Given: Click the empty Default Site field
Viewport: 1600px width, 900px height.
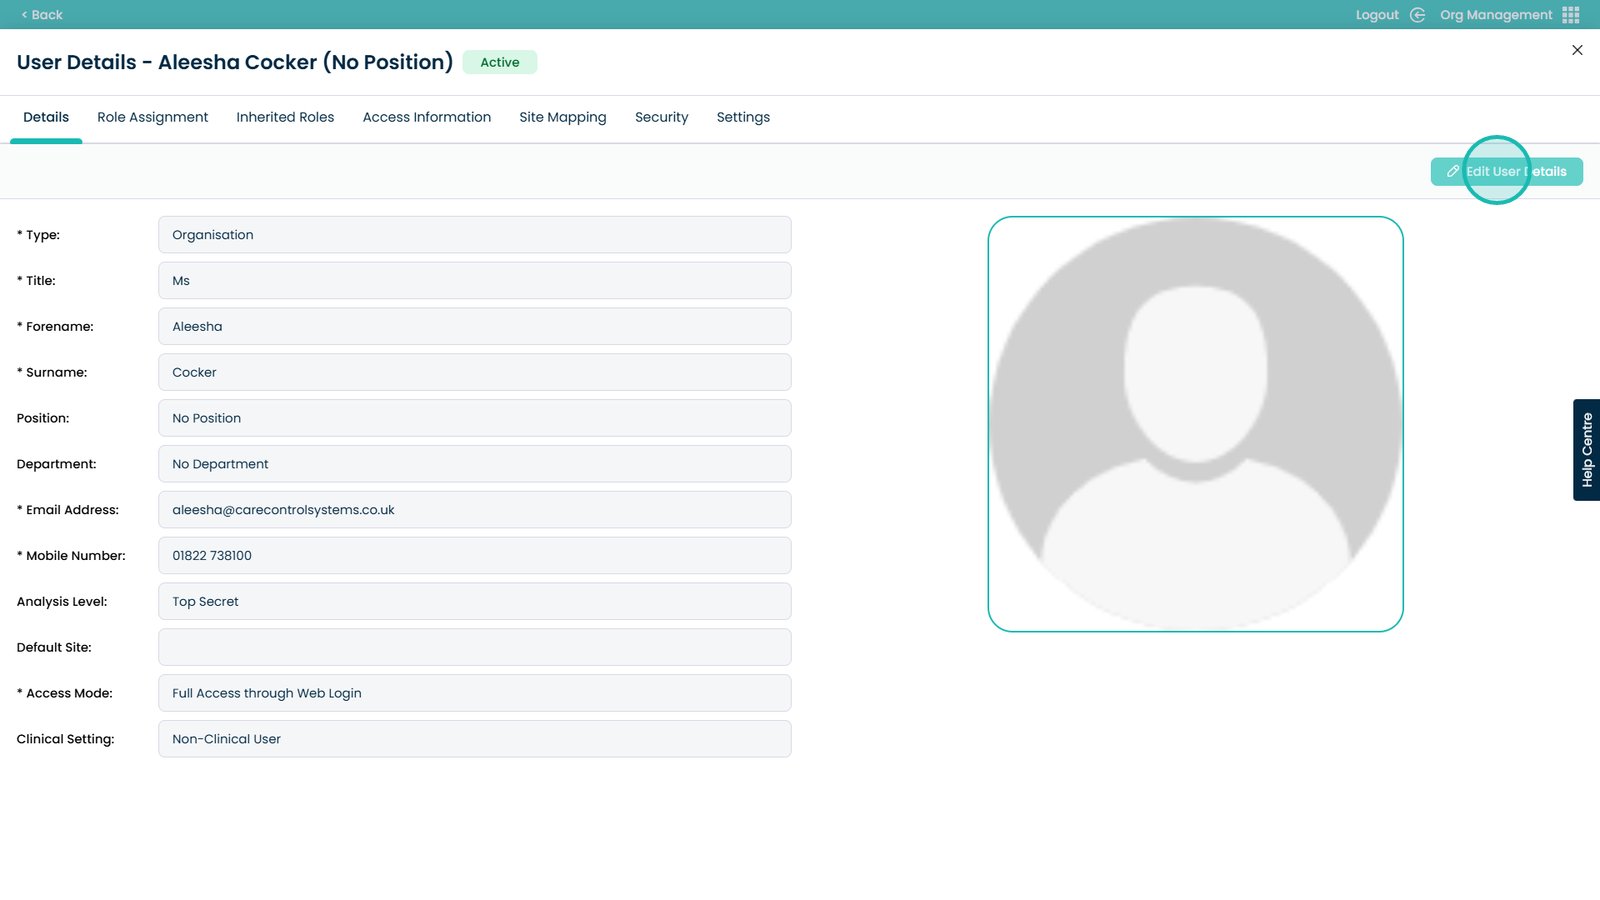Looking at the screenshot, I should [x=474, y=647].
